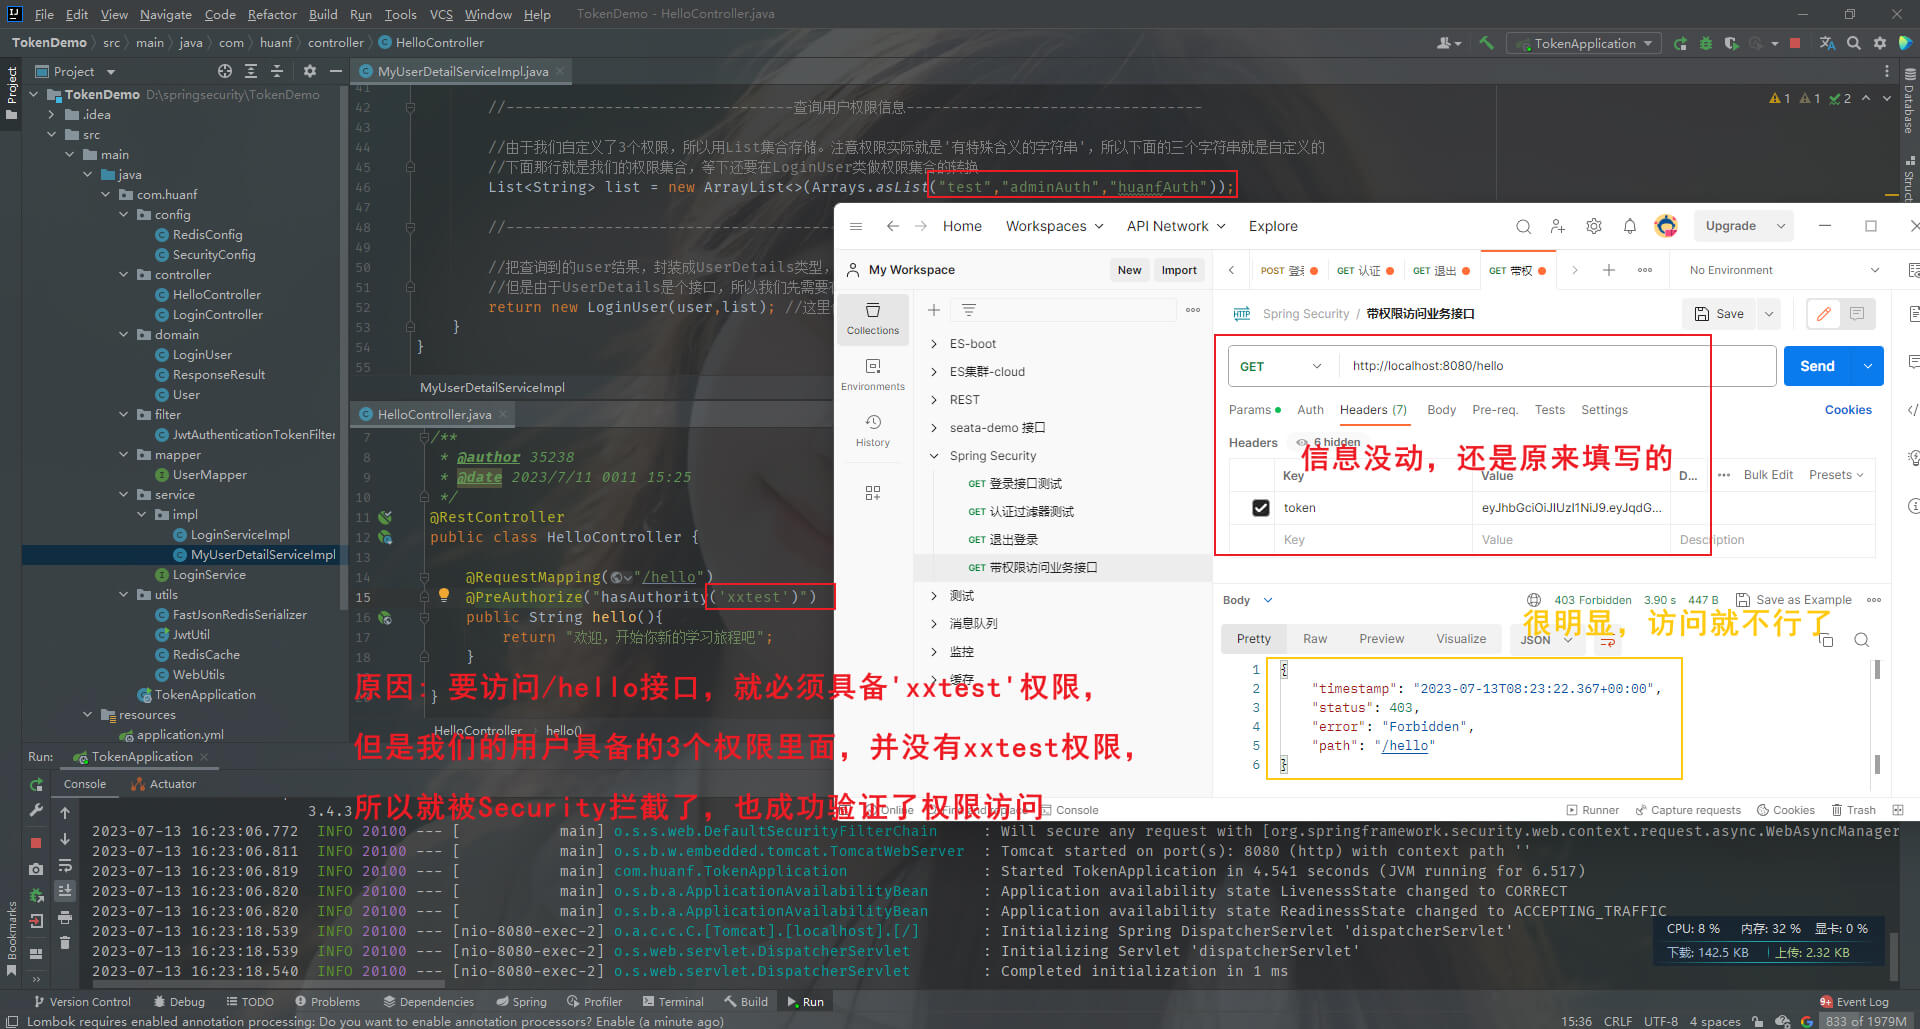Run TokenApplication with coverage icon

point(1731,43)
